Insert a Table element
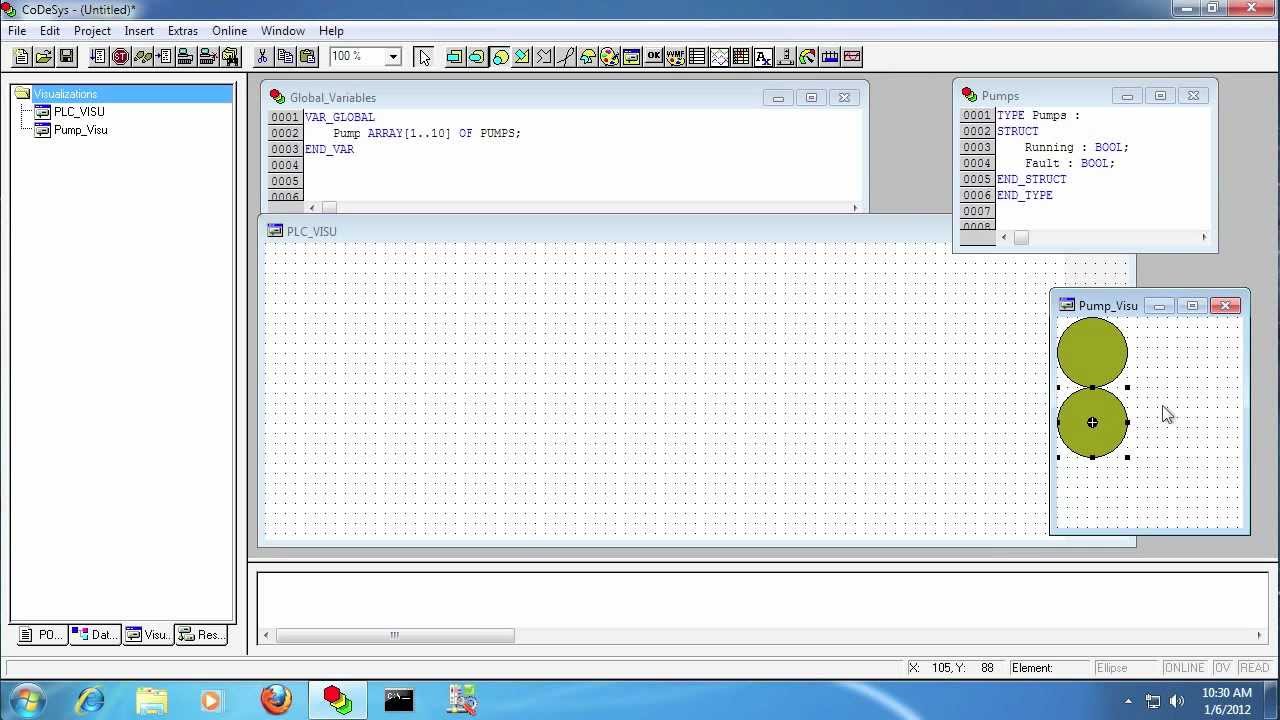Viewport: 1280px width, 720px height. point(697,57)
